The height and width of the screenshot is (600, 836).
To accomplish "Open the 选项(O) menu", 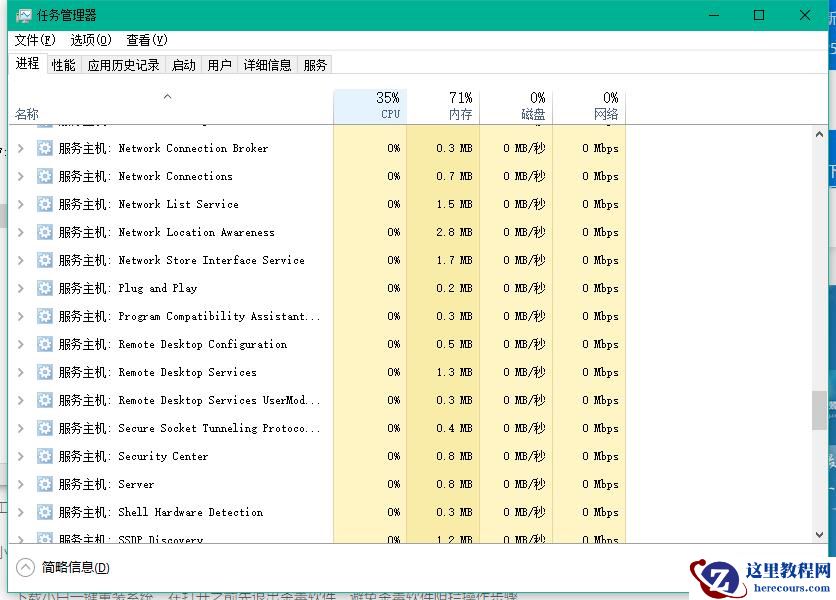I will (90, 40).
